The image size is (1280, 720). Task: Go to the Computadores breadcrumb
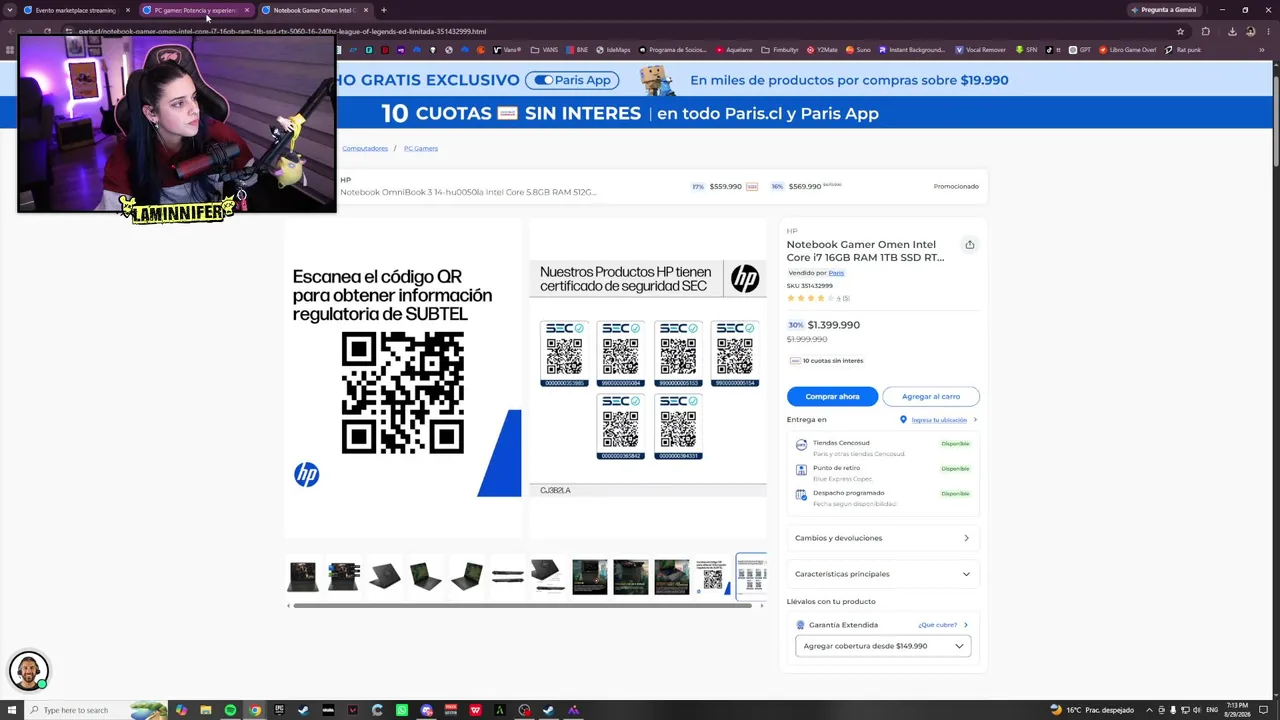click(x=365, y=148)
